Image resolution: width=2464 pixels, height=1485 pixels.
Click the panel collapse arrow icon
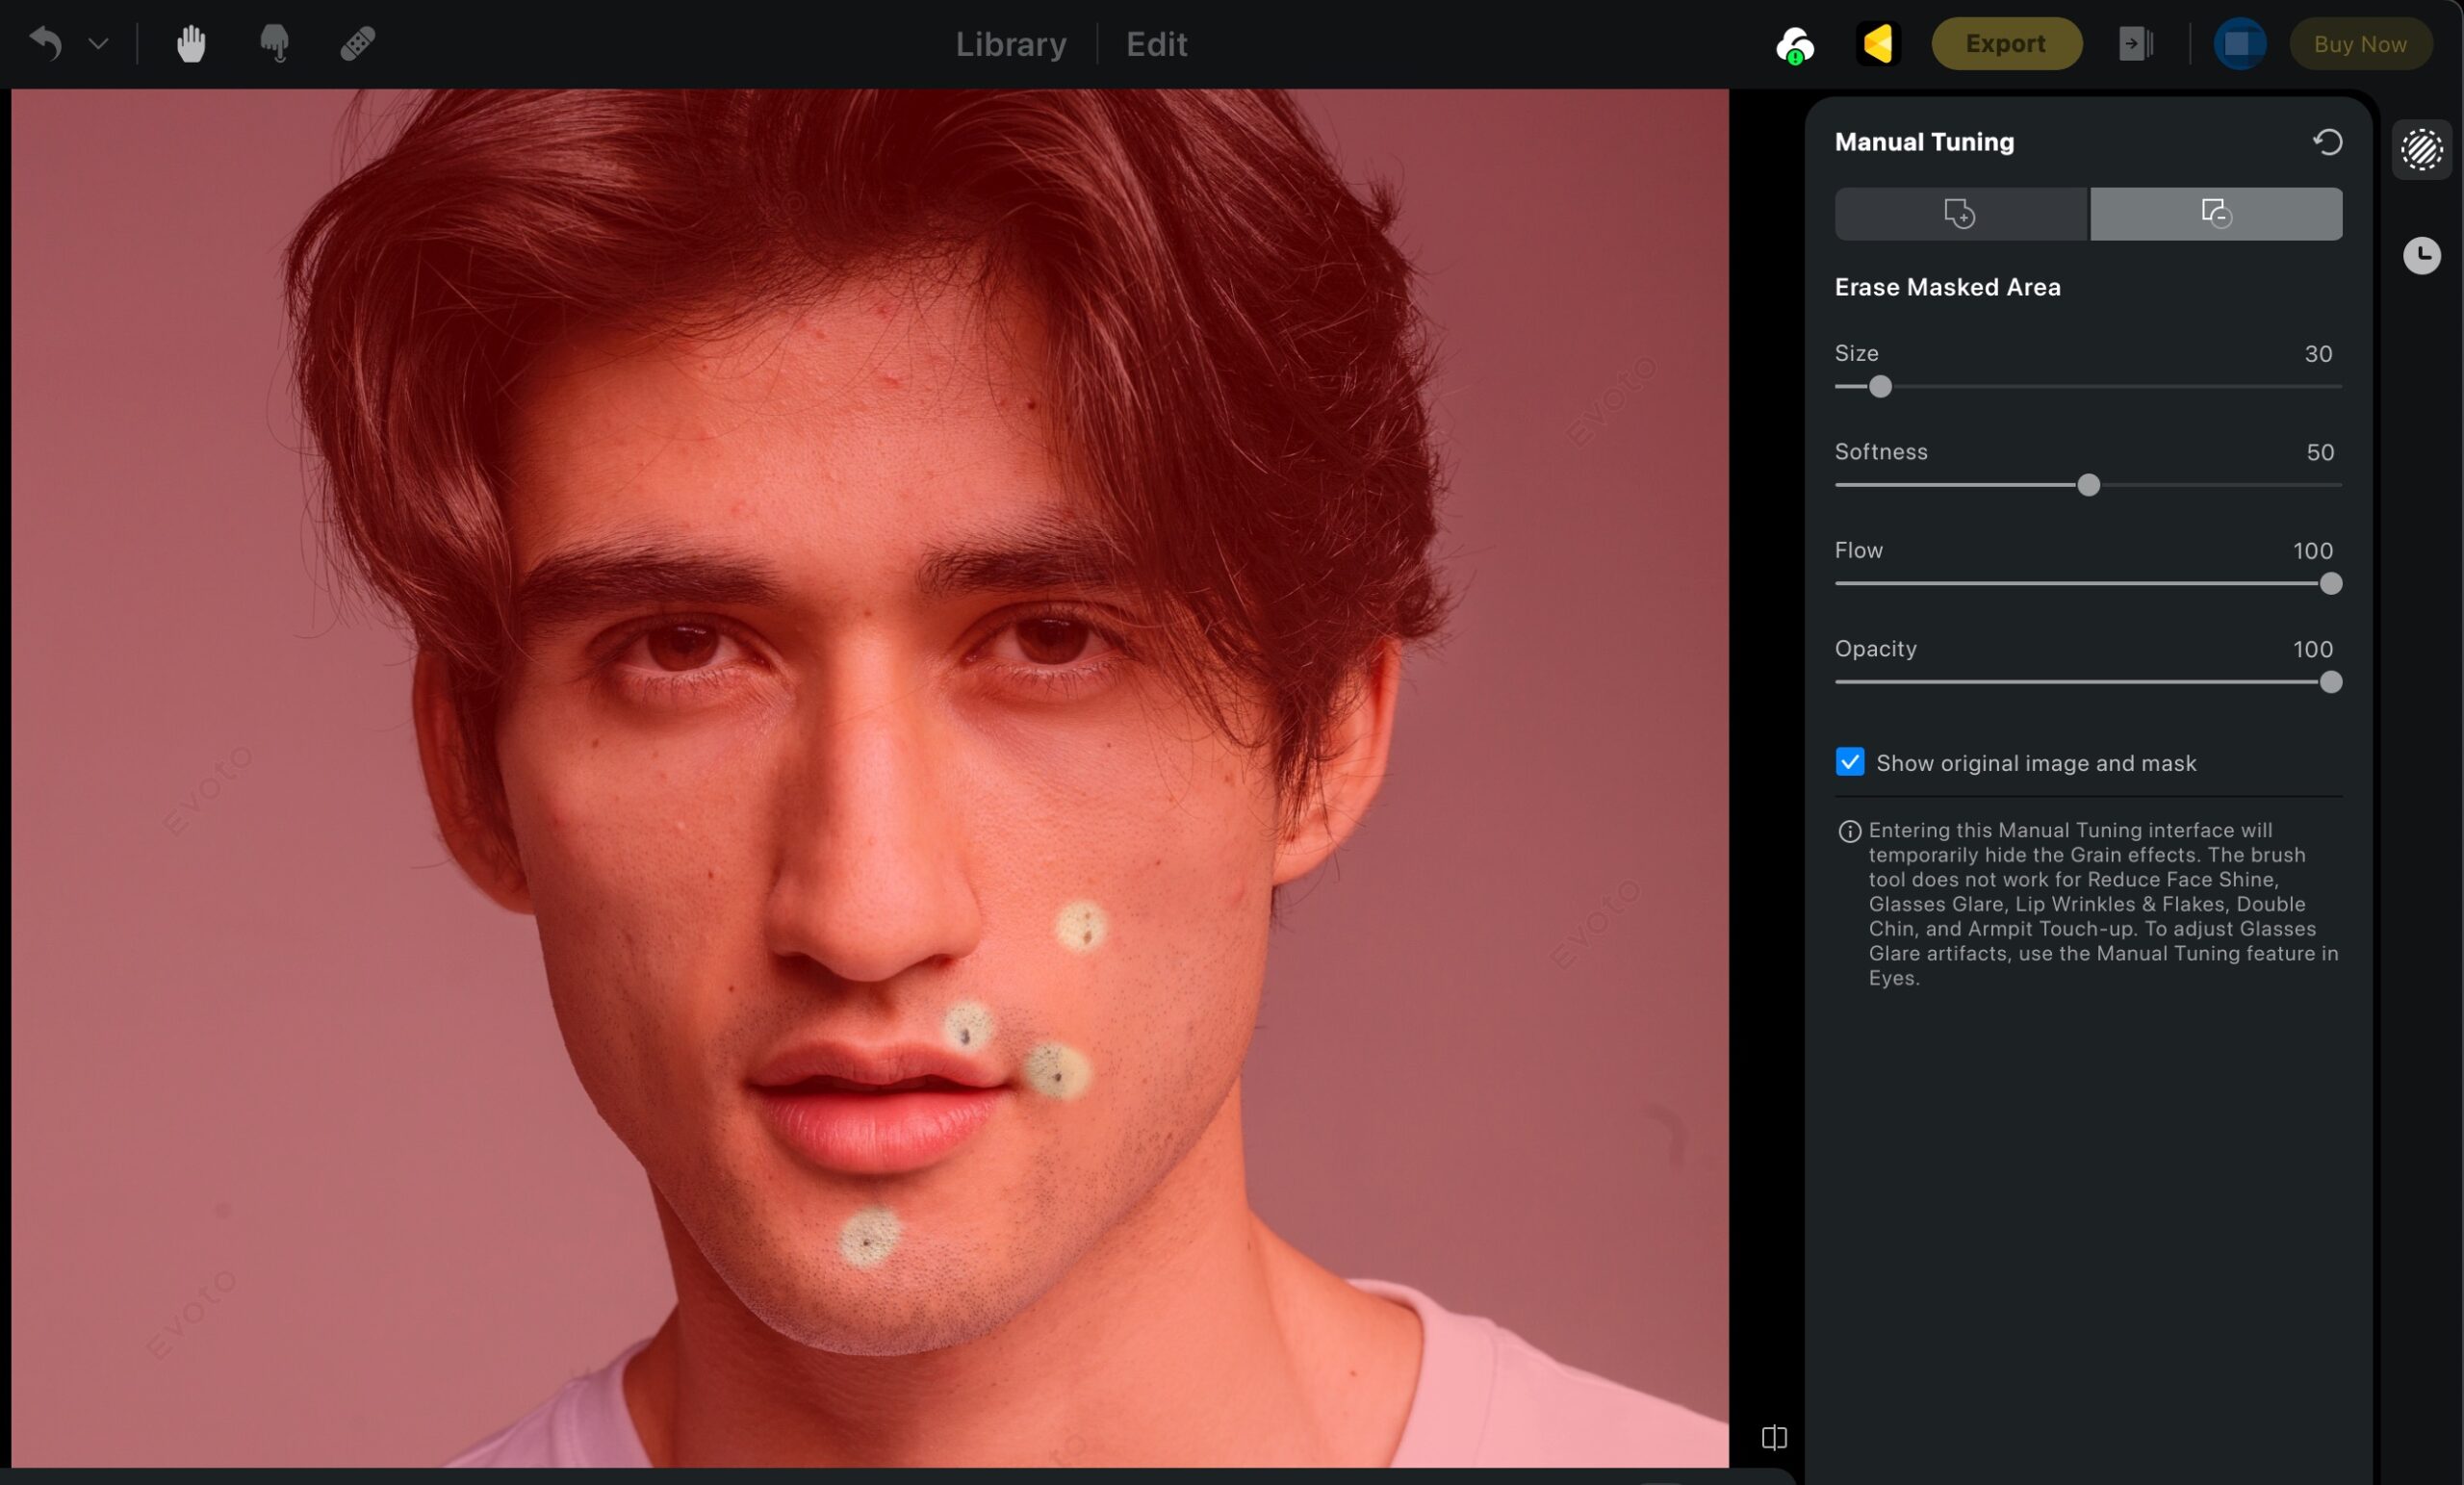point(2135,44)
